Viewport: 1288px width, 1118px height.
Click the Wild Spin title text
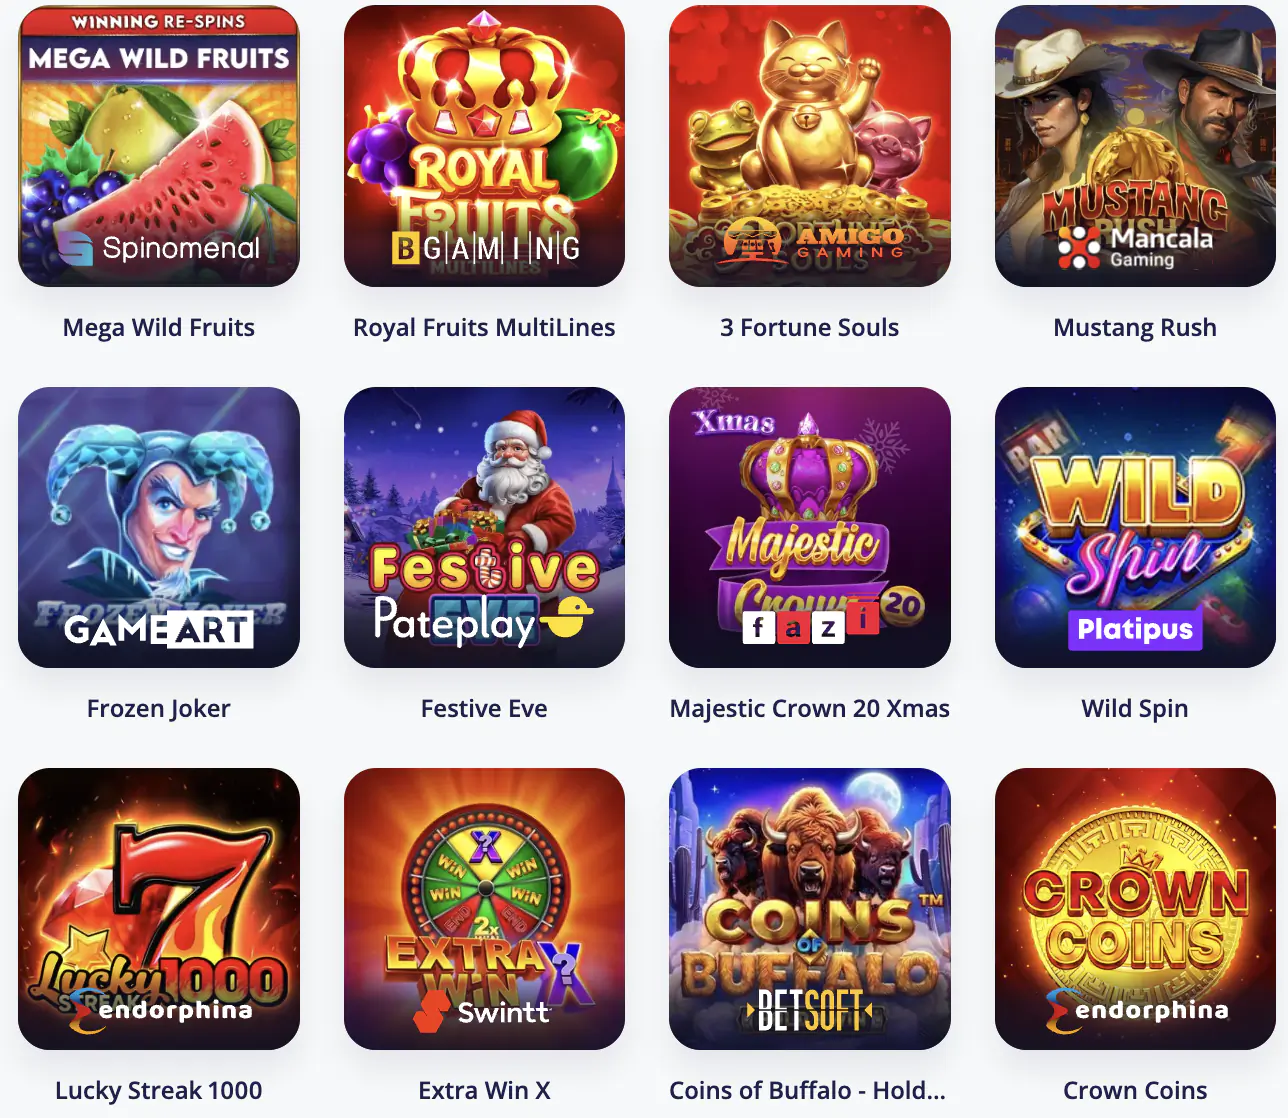(x=1135, y=709)
